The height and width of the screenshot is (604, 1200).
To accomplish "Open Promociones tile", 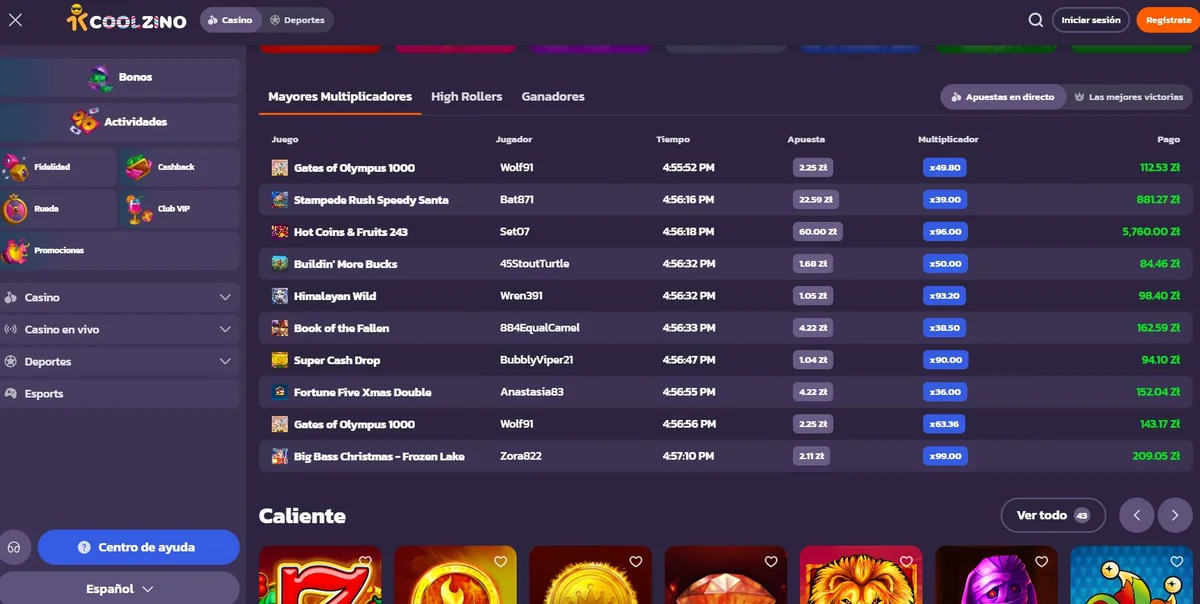I will (x=120, y=250).
